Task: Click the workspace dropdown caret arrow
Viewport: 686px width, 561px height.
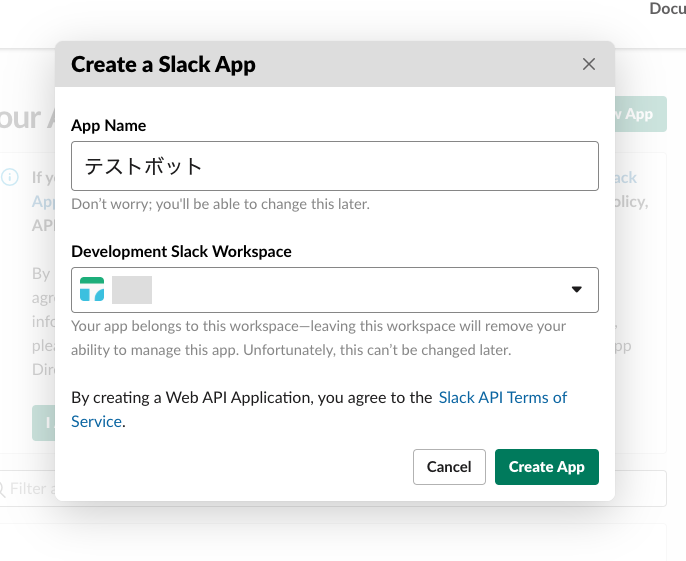Action: pyautogui.click(x=577, y=289)
